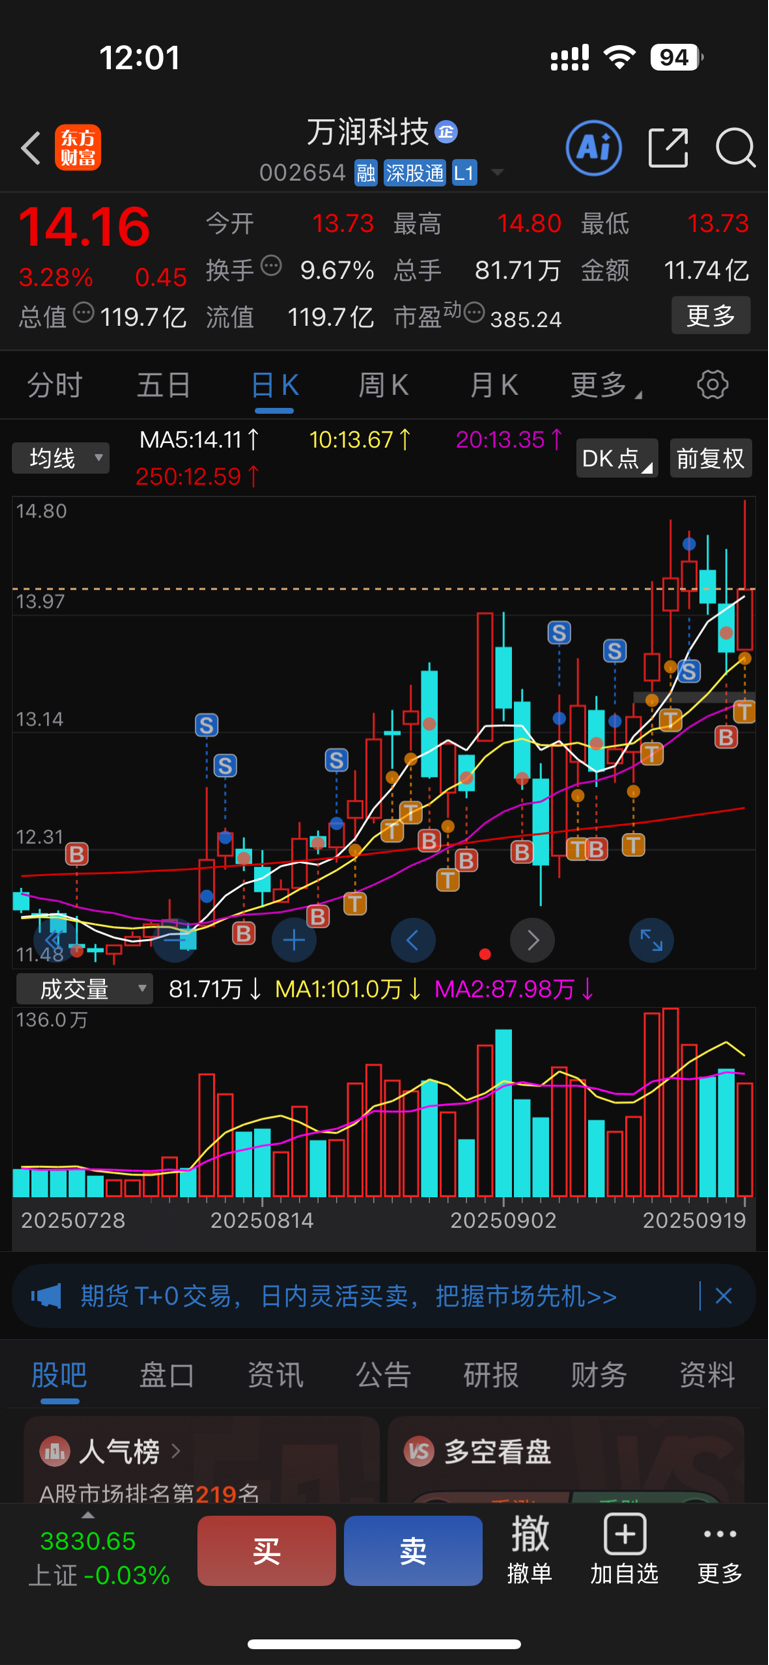769x1665 pixels.
Task: Open the 东方财富 logo icon
Action: tap(78, 148)
